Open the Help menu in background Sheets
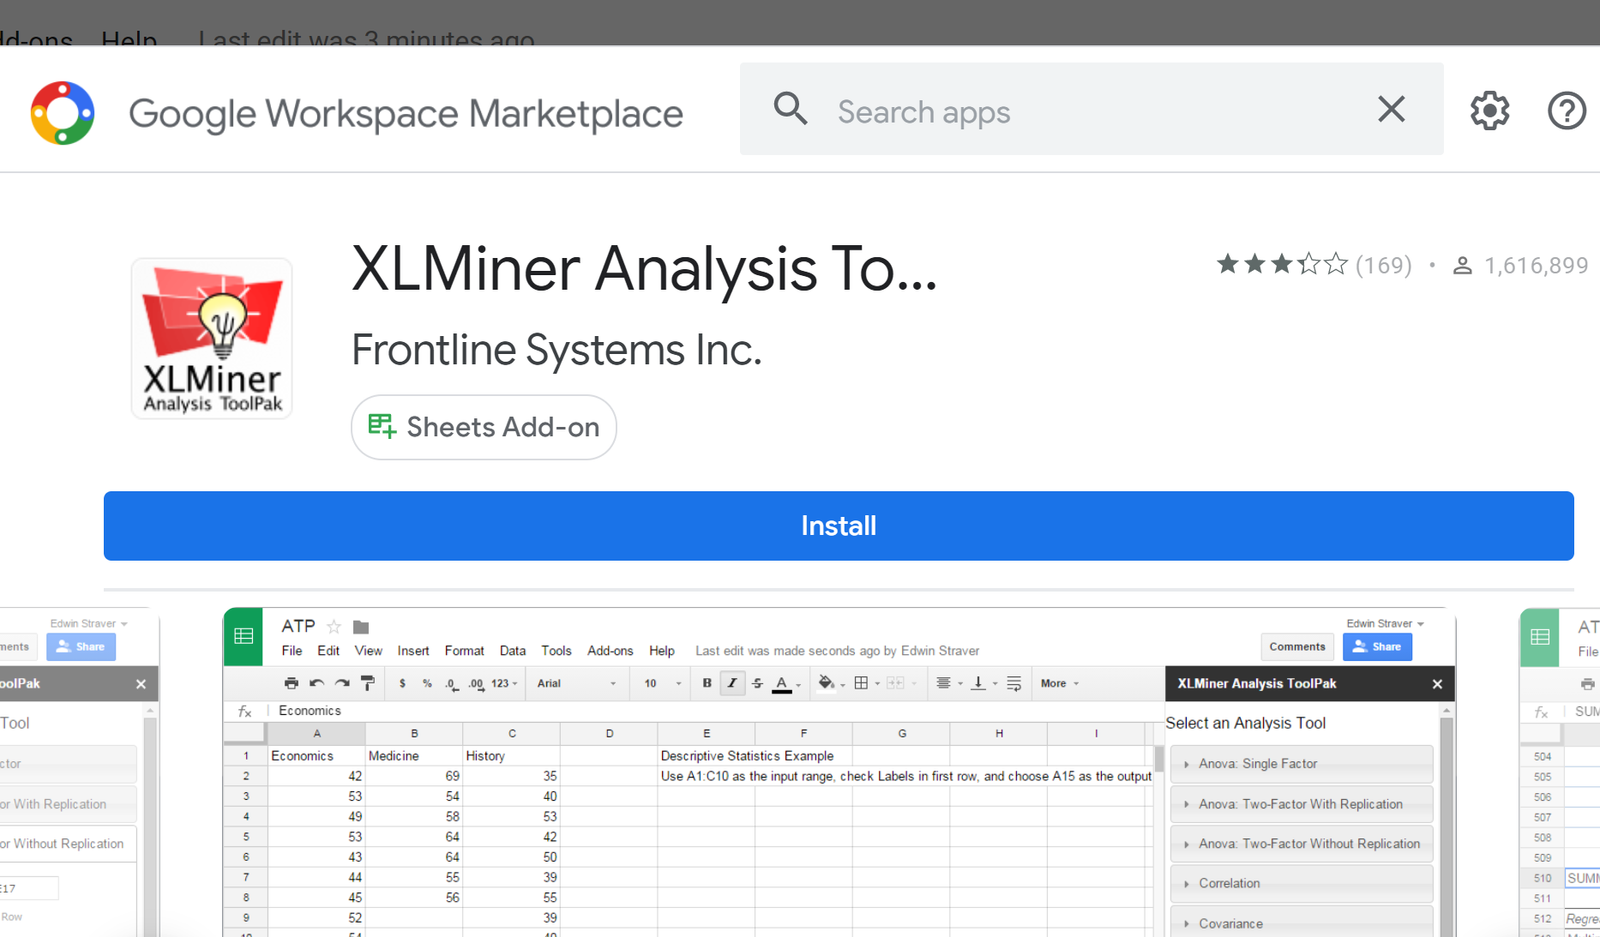 129,38
